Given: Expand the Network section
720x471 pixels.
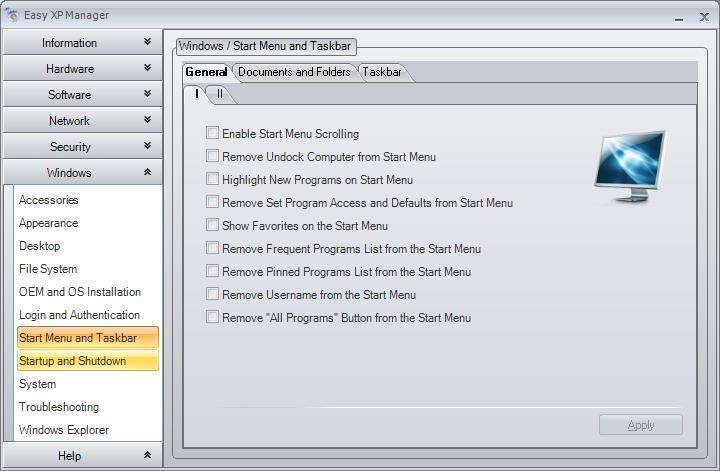Looking at the screenshot, I should click(x=83, y=121).
